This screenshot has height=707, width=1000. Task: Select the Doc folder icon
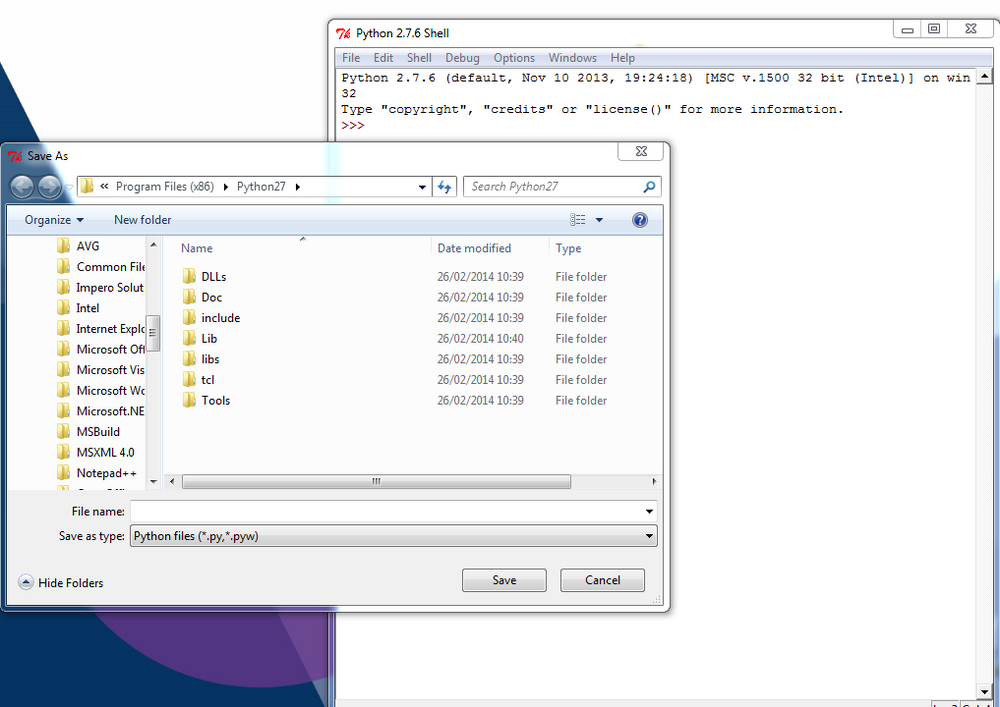pos(189,296)
